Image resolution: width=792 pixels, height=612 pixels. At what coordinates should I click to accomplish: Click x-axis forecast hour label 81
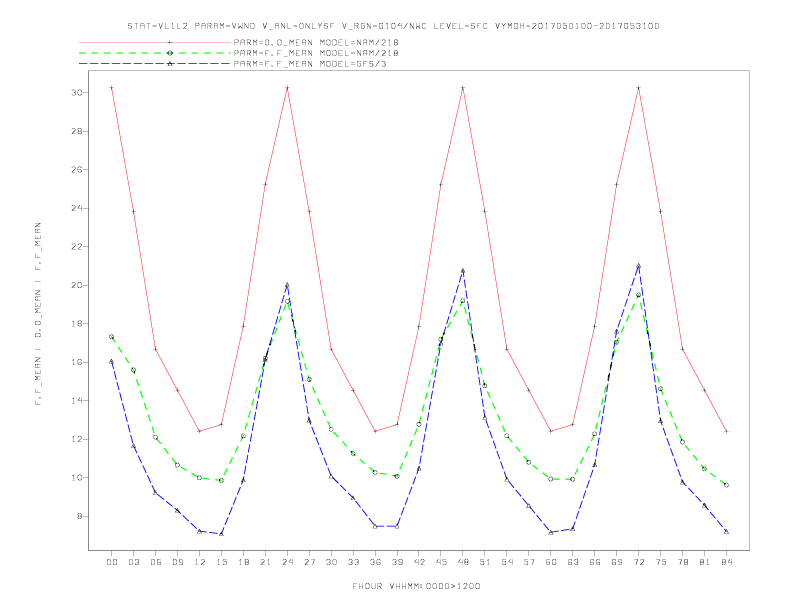coord(705,562)
